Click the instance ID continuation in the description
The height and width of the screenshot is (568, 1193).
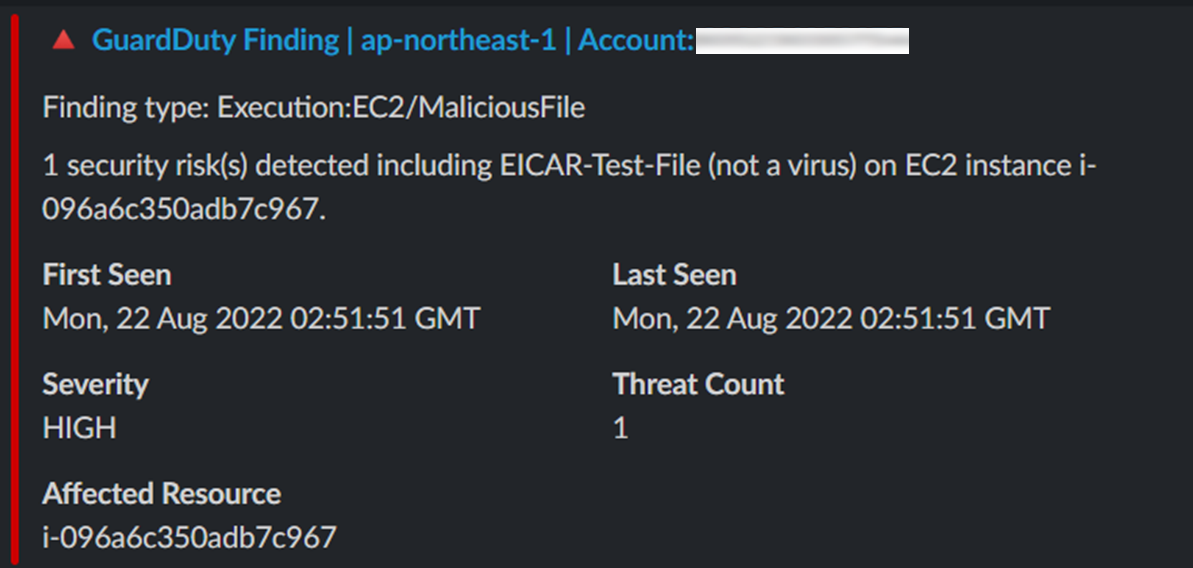click(184, 209)
